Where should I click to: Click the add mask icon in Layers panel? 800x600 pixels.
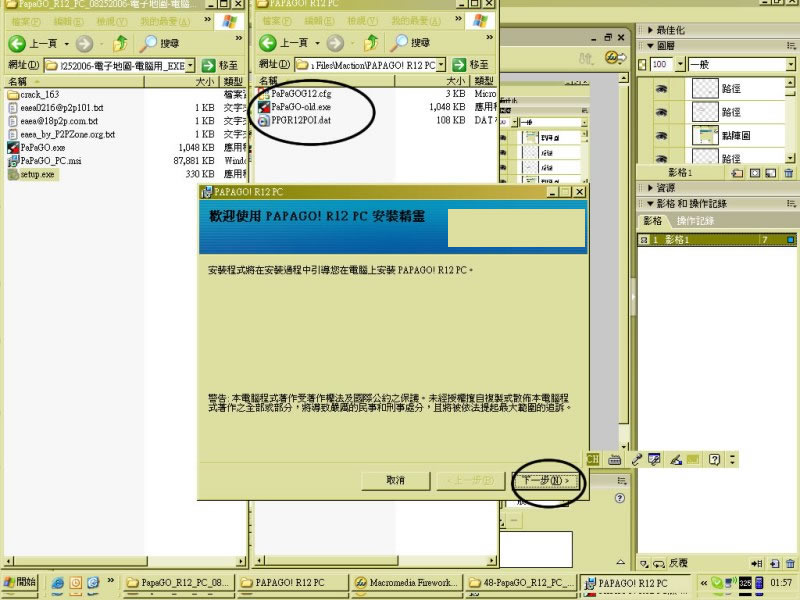[756, 172]
